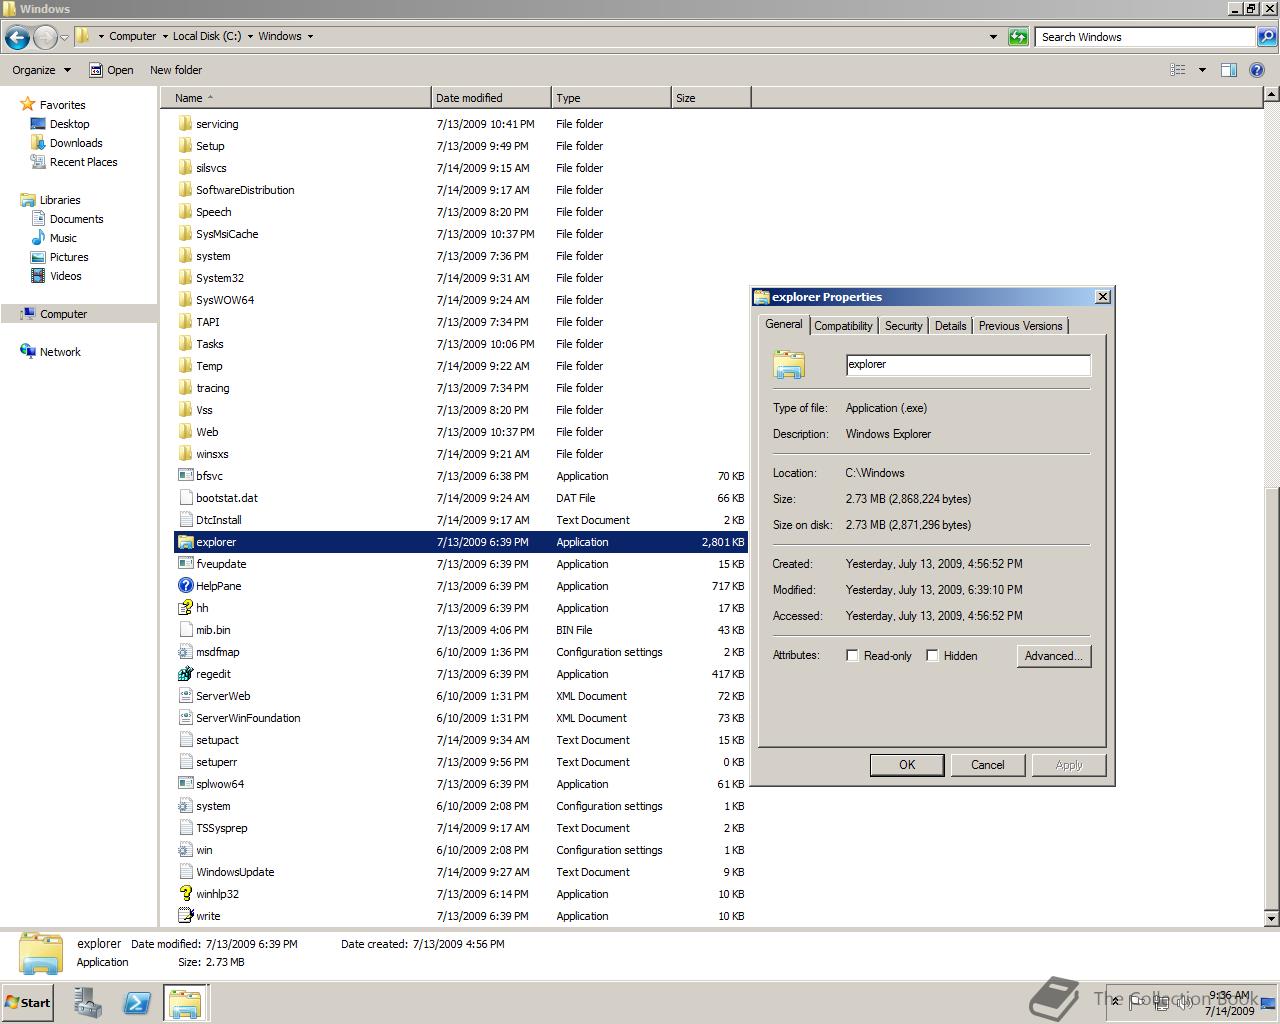The image size is (1280, 1024).
Task: Select the ServerWinFoundation XML file
Action: click(x=461, y=718)
